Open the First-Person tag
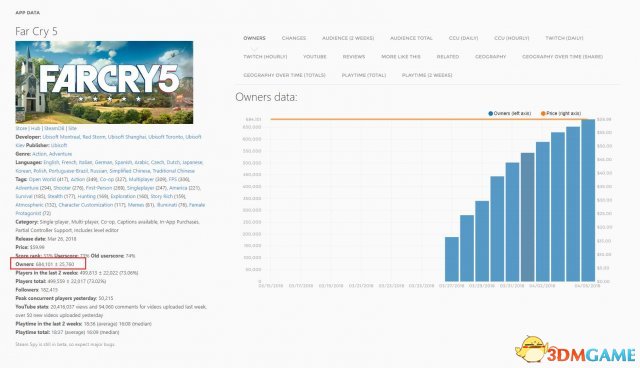The height and width of the screenshot is (368, 640). click(x=99, y=188)
